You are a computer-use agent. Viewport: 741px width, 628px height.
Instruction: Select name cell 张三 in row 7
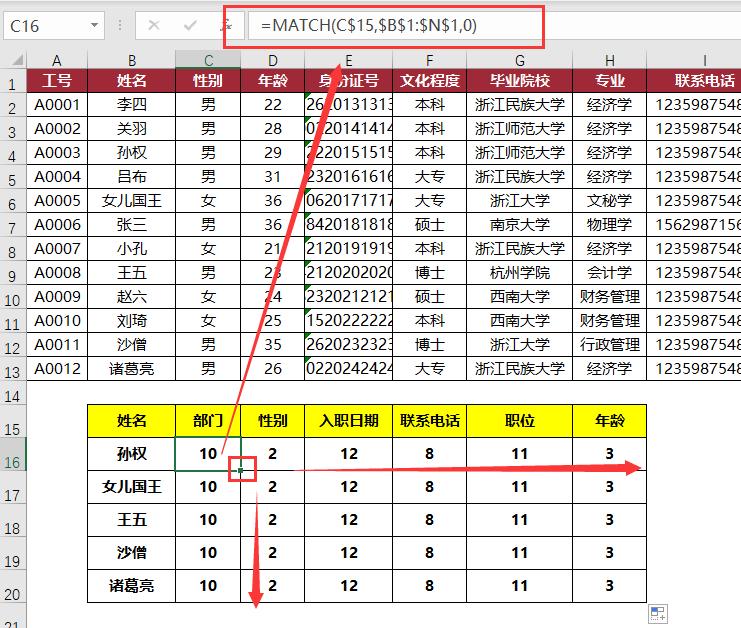pyautogui.click(x=131, y=224)
